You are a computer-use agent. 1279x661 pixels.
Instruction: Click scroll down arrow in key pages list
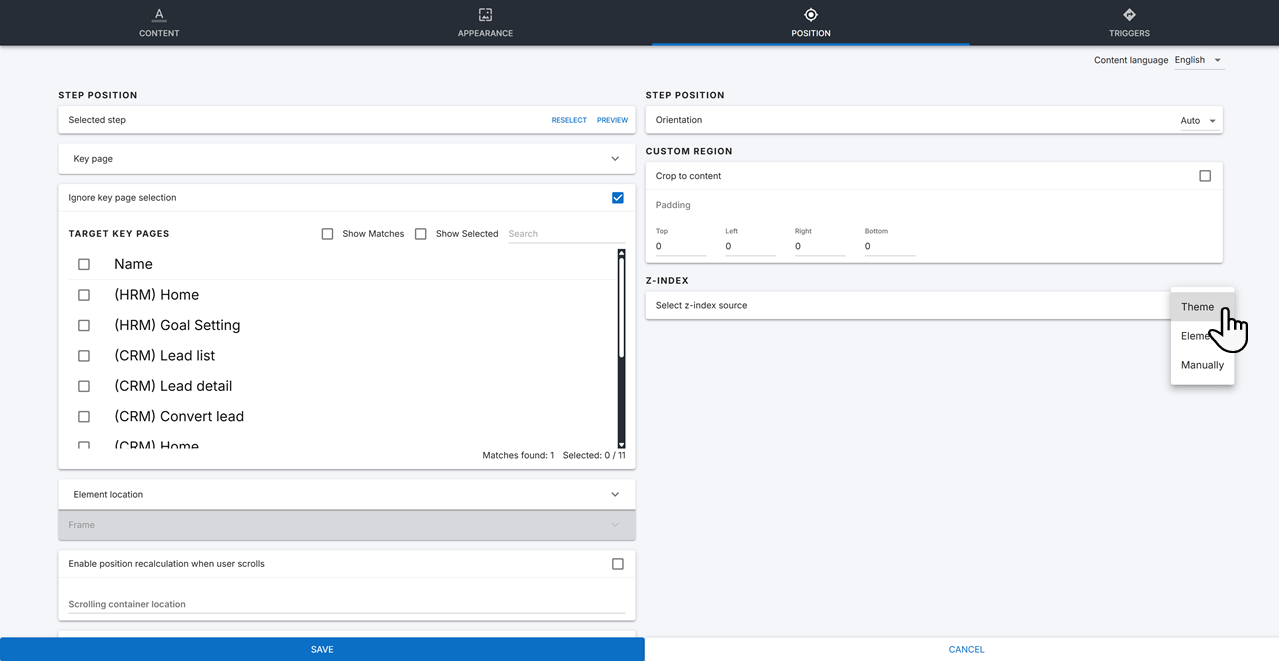point(621,443)
